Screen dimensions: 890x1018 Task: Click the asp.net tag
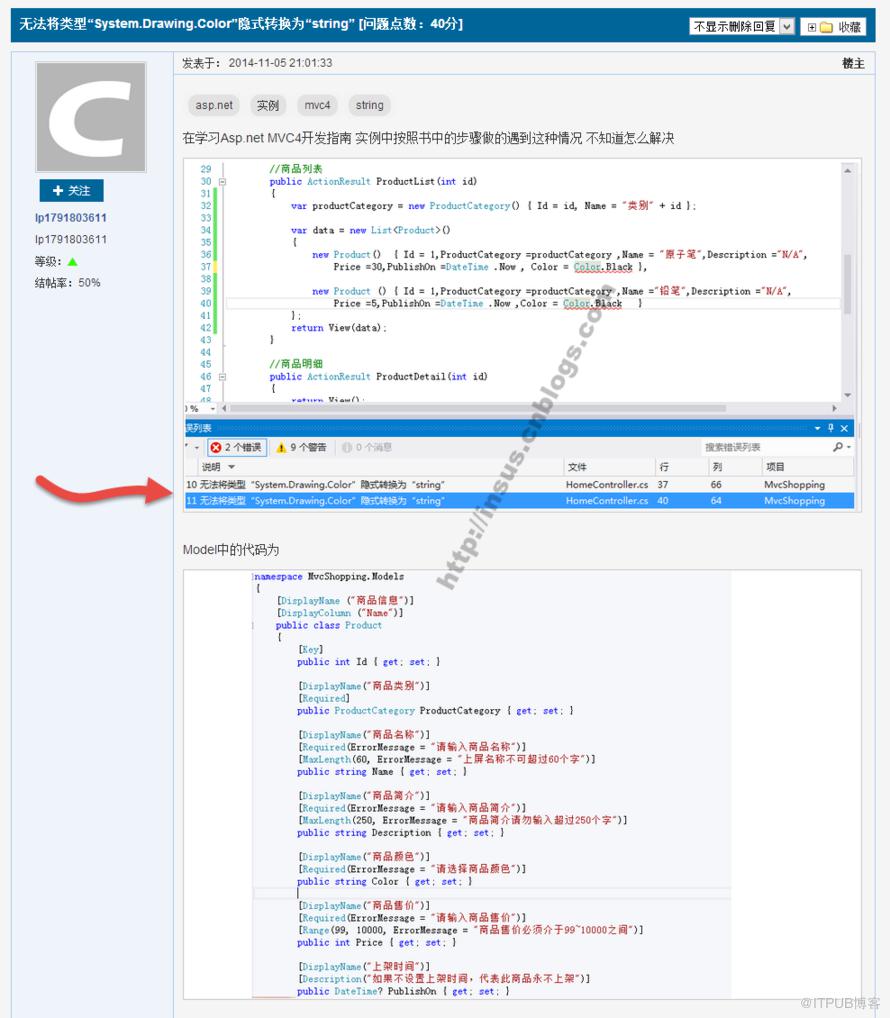tap(214, 105)
